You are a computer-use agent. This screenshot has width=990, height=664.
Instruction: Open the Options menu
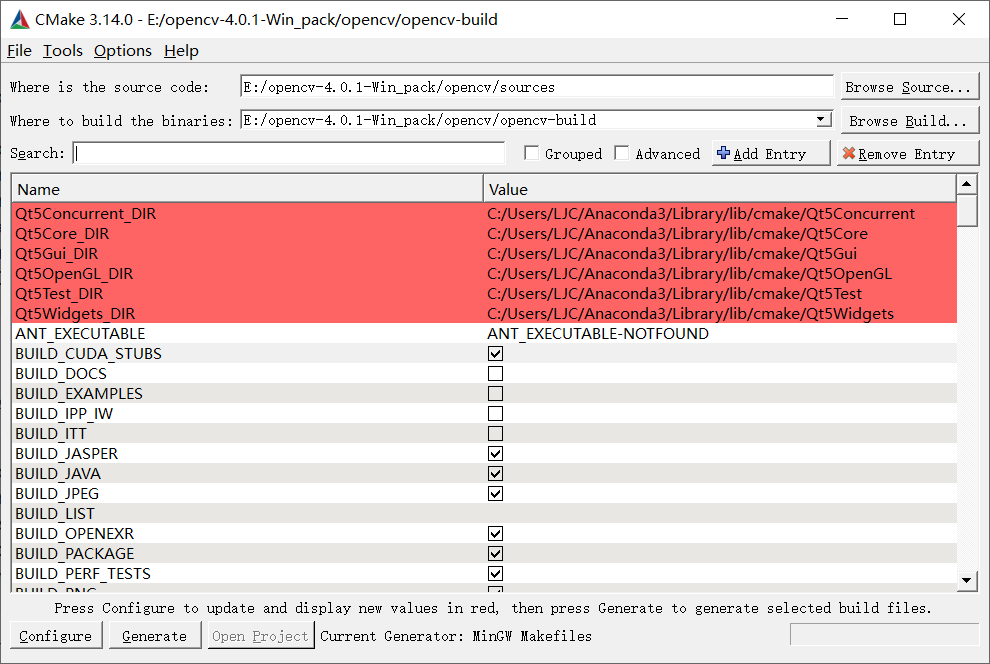click(x=121, y=50)
